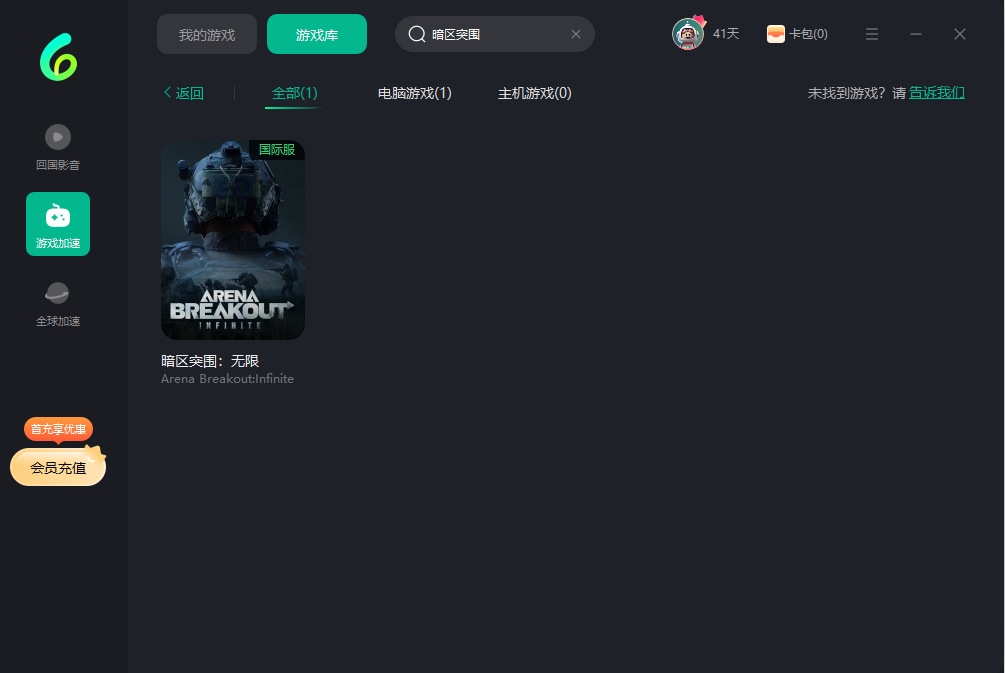Select the 主机游戏(0) filter tab
The width and height of the screenshot is (1005, 673).
click(x=535, y=93)
